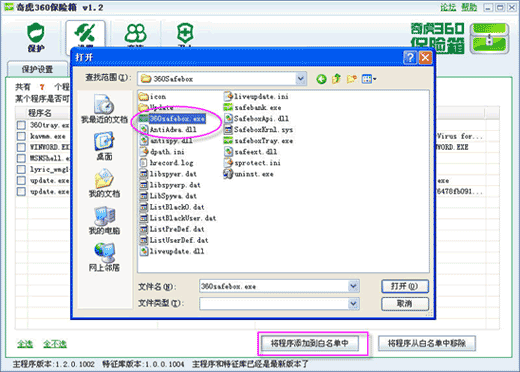The height and width of the screenshot is (372, 520).
Task: Select the icon folder
Action: point(153,97)
